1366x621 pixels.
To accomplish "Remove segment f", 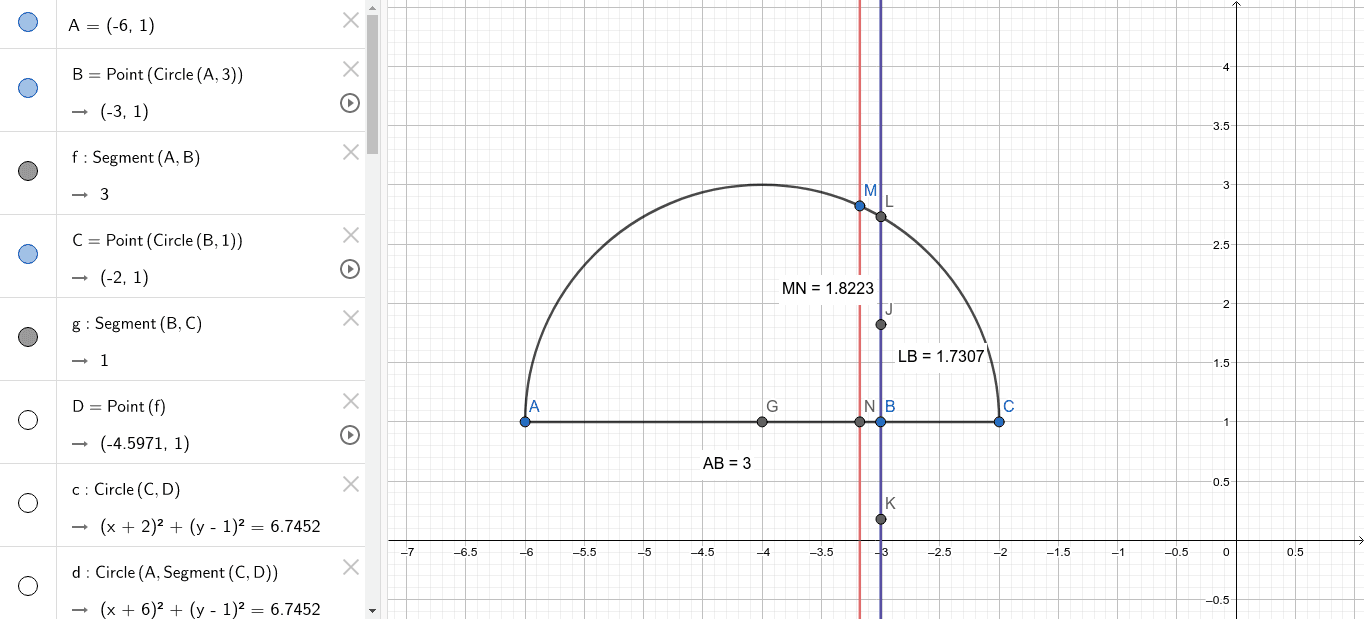I will point(350,152).
